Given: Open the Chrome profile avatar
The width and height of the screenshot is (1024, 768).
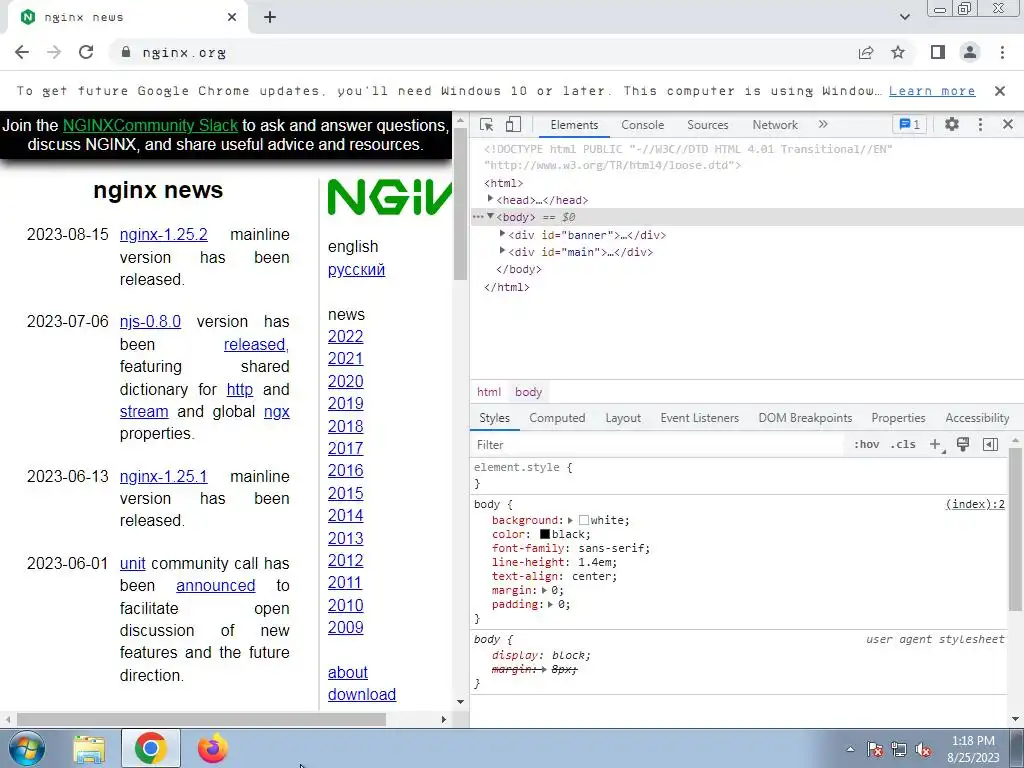Looking at the screenshot, I should [970, 52].
